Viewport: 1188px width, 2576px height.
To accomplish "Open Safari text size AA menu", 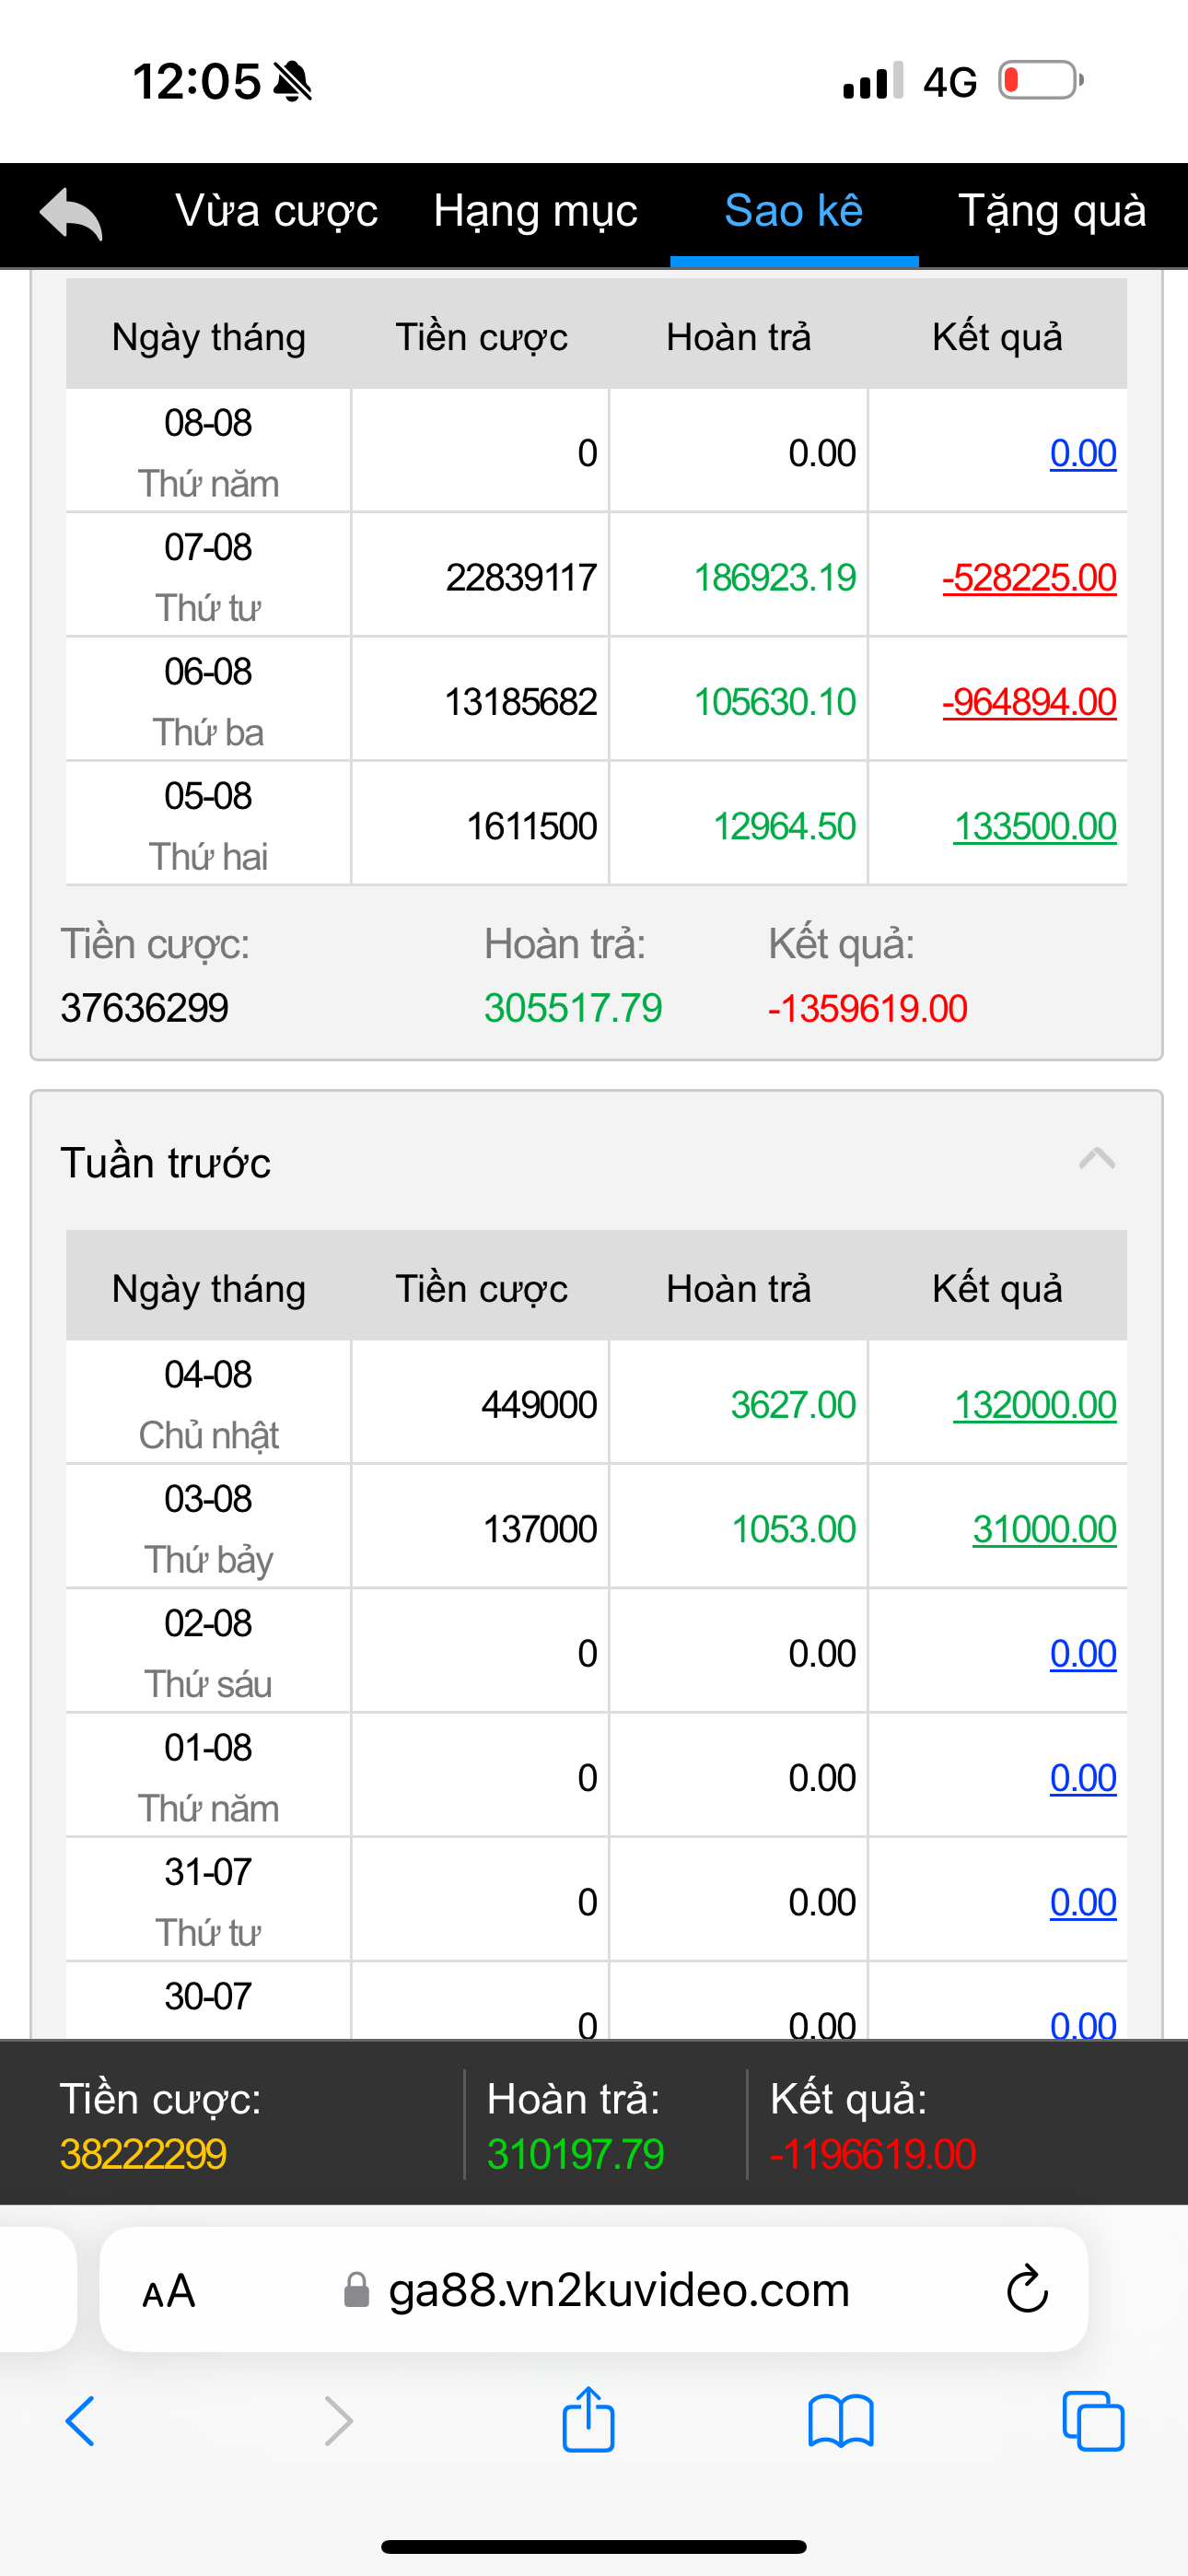I will click(x=168, y=2291).
